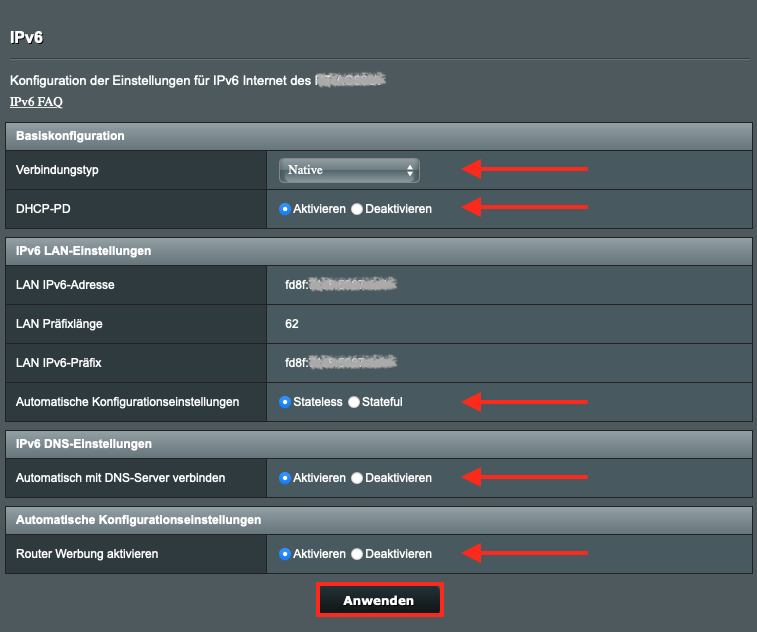Click the LAN IPv6-Adresse value
This screenshot has height=632, width=757.
coord(340,285)
